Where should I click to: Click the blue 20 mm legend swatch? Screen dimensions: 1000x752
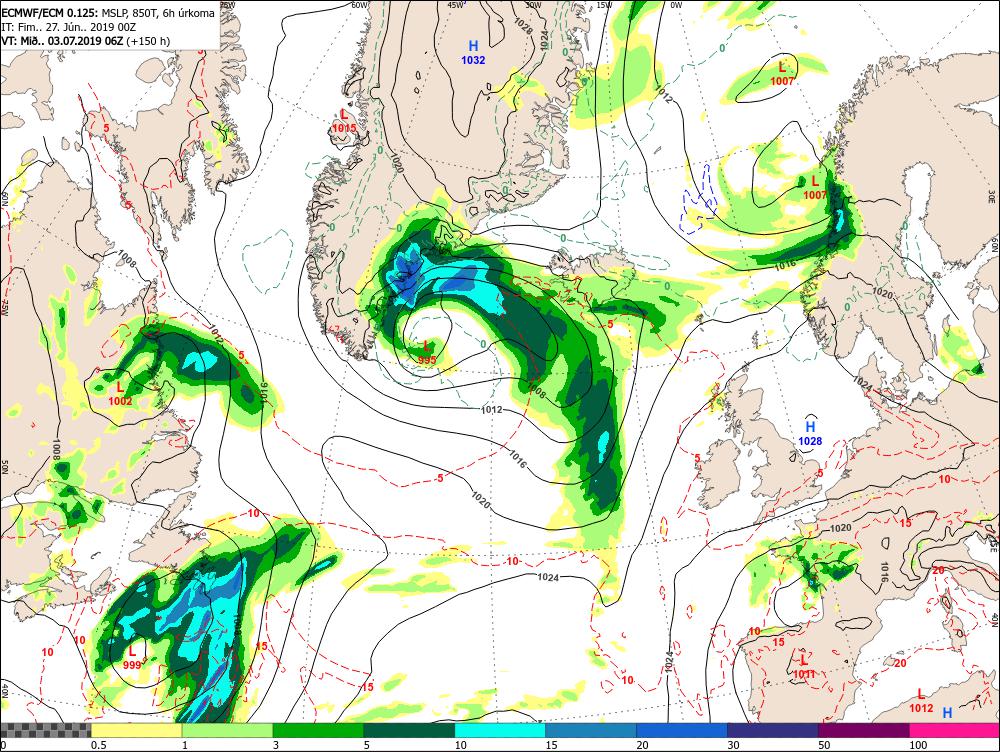click(x=682, y=730)
